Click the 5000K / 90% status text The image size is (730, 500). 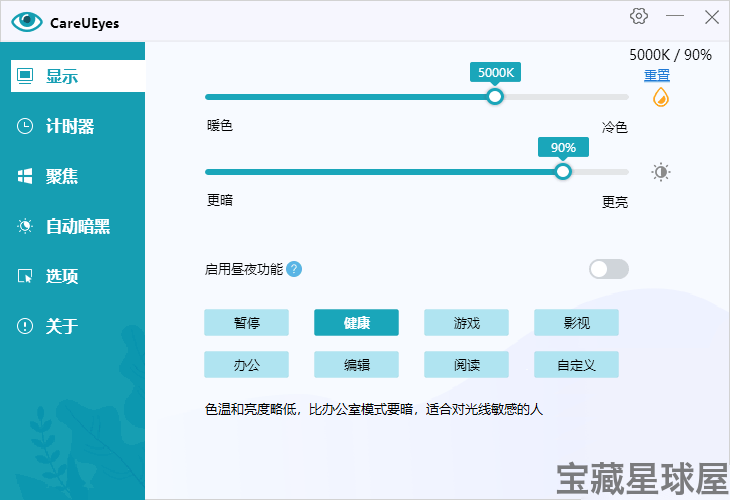(670, 55)
